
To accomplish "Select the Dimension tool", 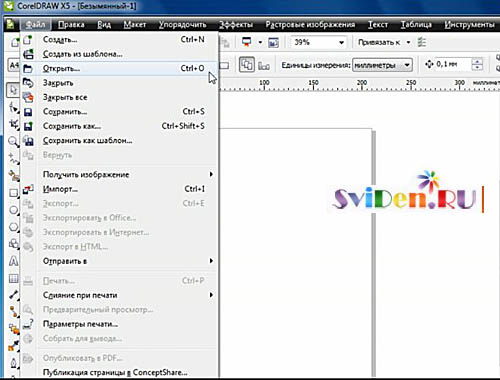I will 13,295.
